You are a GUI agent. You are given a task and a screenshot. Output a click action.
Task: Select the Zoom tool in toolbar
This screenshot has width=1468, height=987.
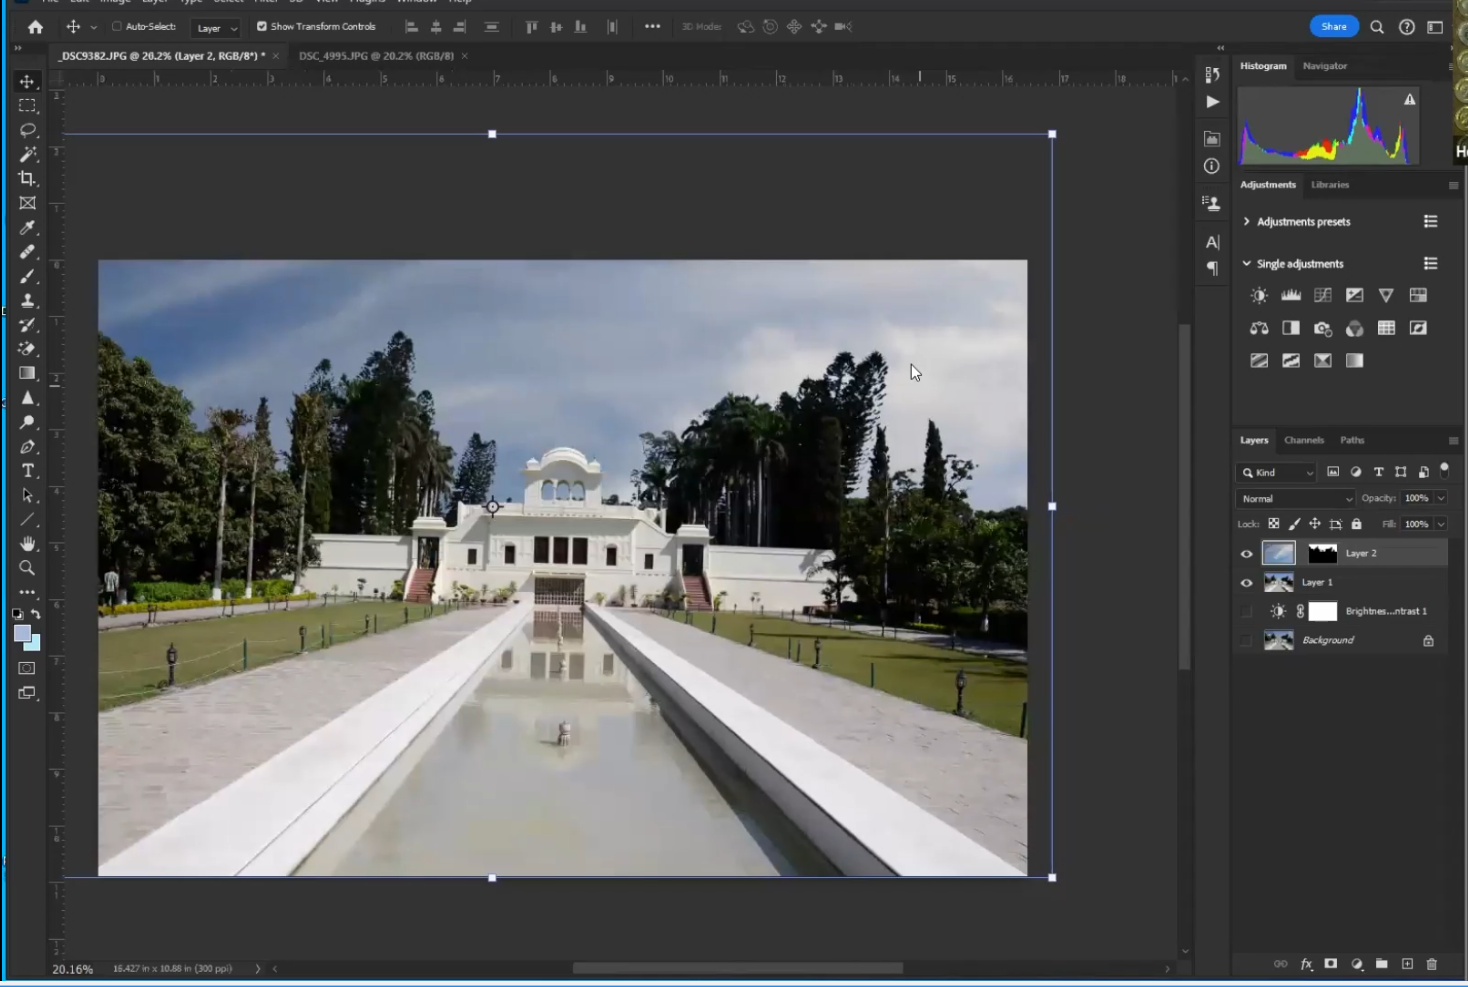click(27, 568)
